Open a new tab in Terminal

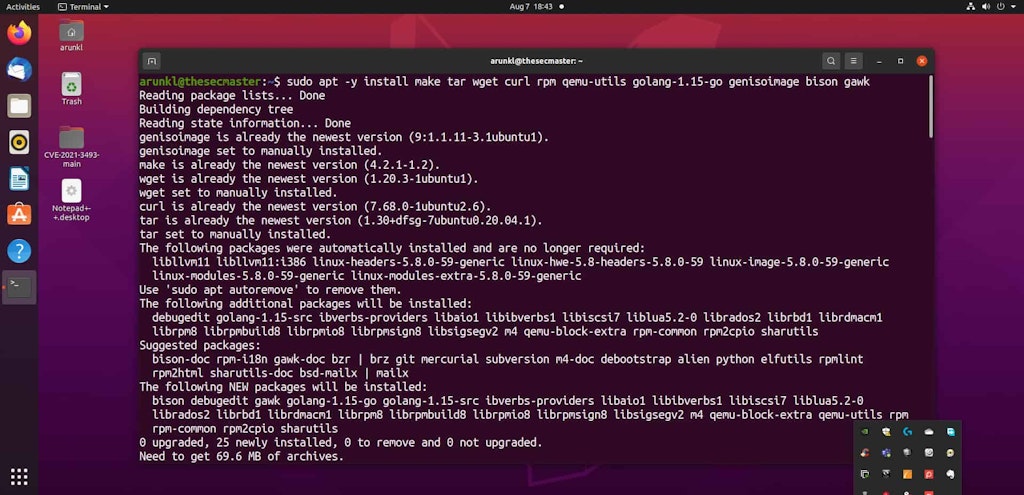point(152,61)
